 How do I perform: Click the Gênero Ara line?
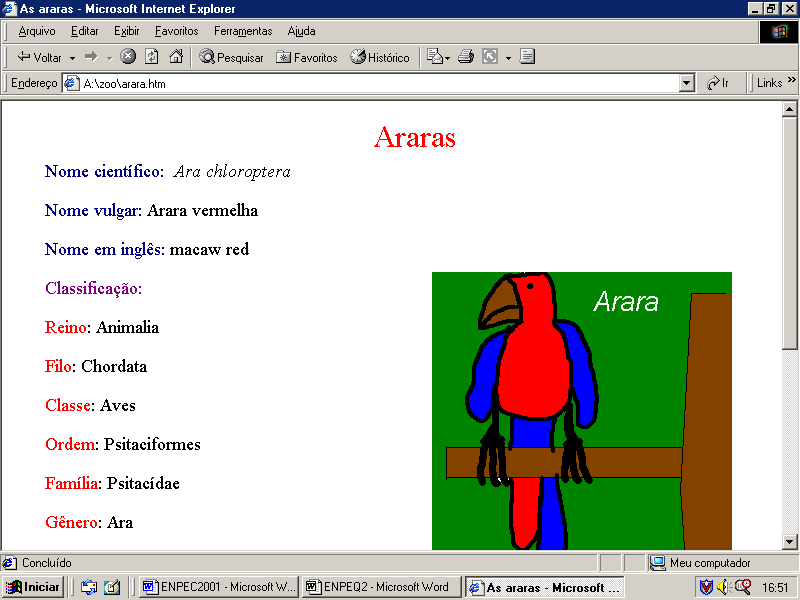(89, 522)
